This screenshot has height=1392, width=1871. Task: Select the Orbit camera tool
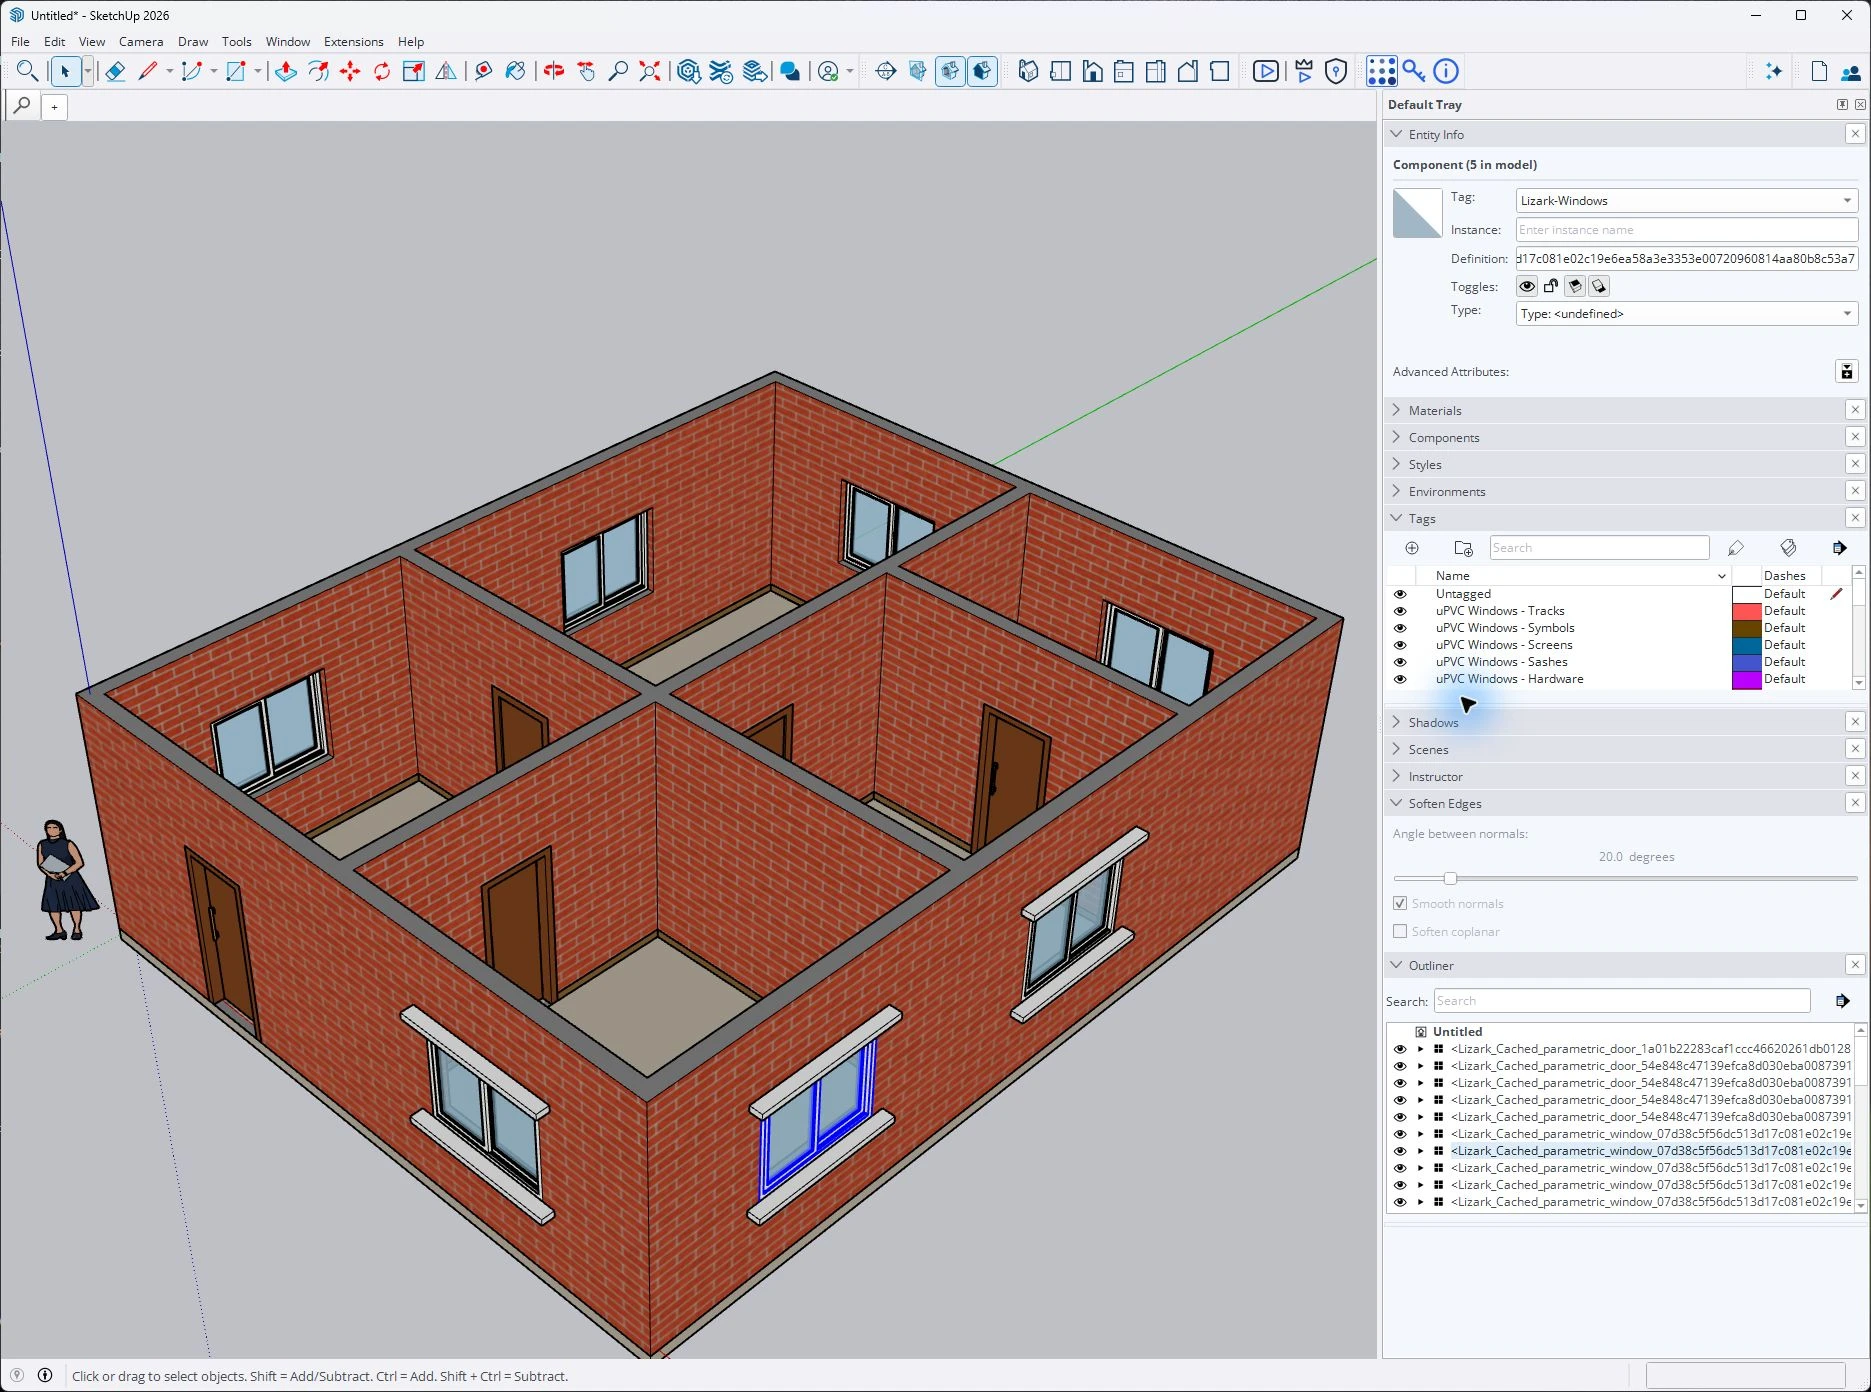point(554,71)
